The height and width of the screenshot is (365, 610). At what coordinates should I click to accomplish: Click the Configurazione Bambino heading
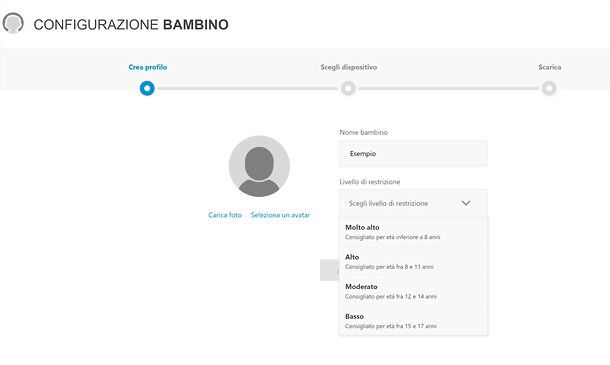[131, 25]
